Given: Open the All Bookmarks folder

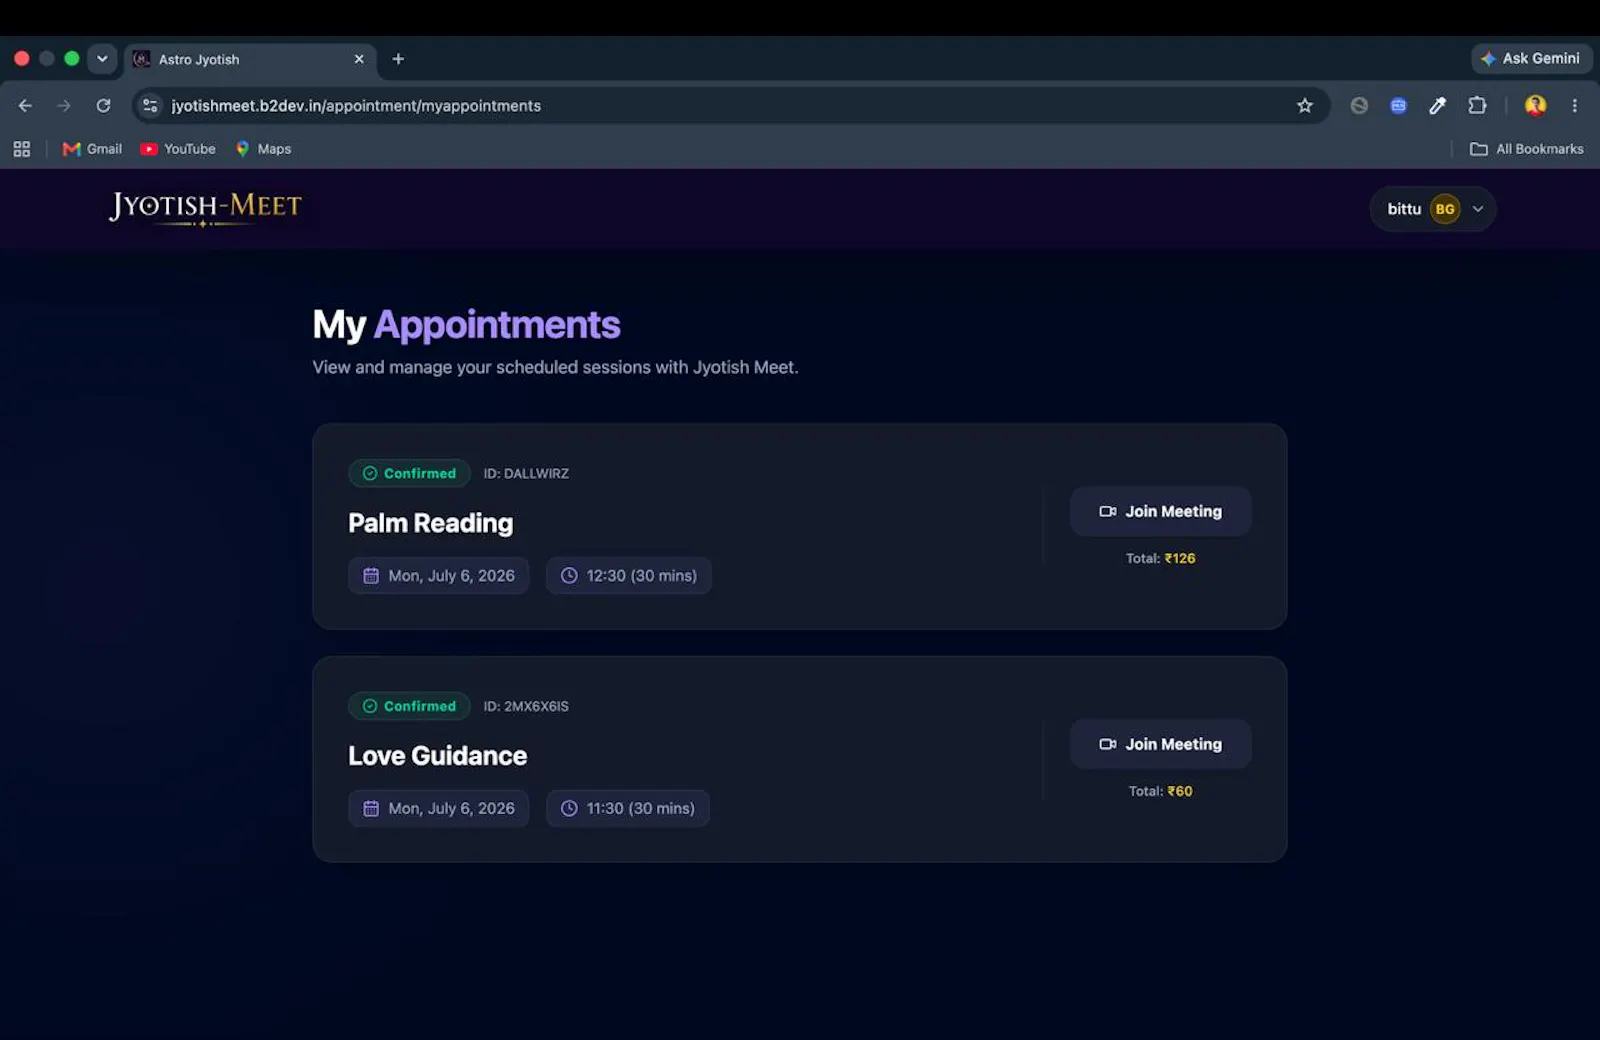Looking at the screenshot, I should click(1526, 149).
